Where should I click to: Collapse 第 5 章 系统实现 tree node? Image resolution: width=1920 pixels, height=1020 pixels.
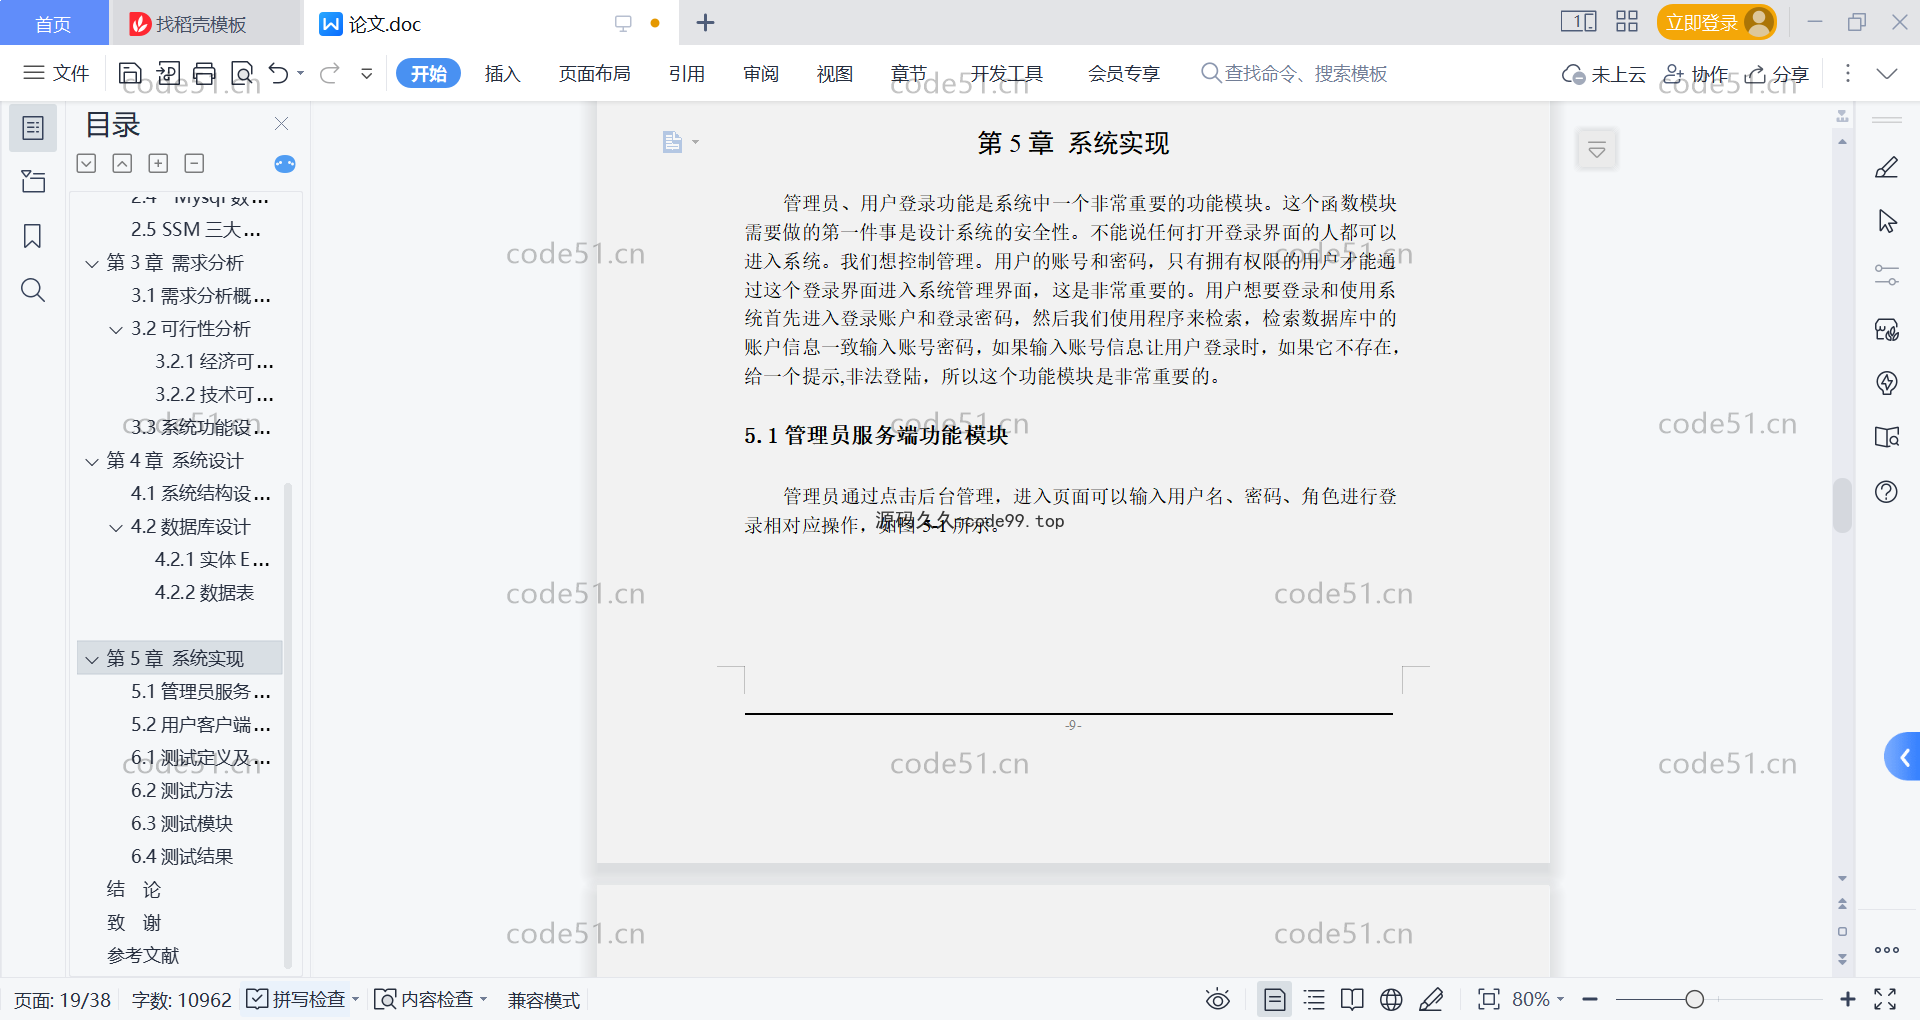pyautogui.click(x=92, y=660)
